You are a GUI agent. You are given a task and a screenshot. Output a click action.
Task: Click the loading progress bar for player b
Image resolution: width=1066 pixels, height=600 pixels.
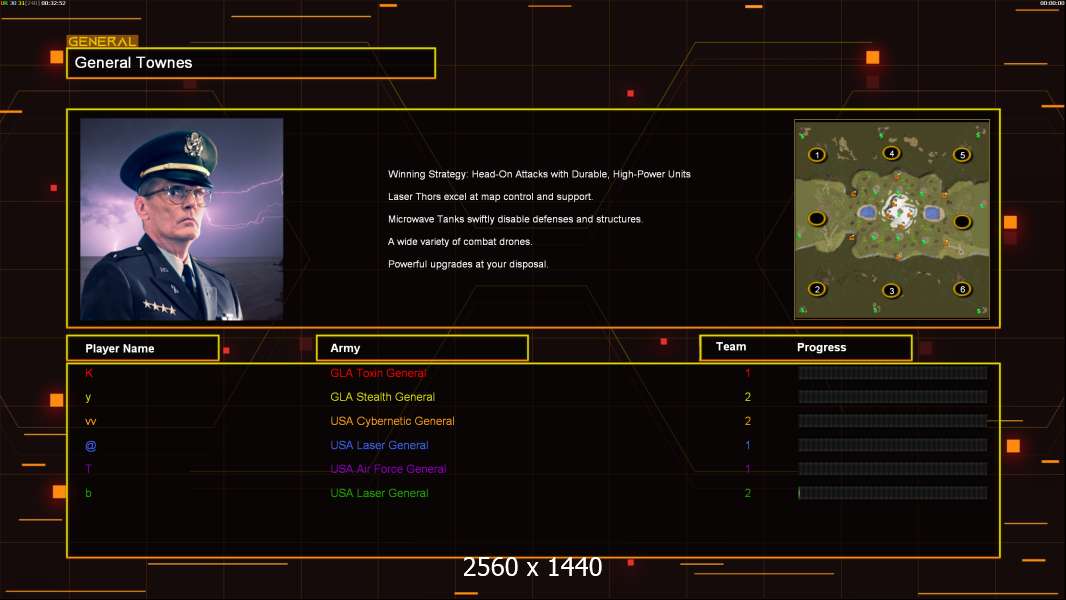coord(893,493)
